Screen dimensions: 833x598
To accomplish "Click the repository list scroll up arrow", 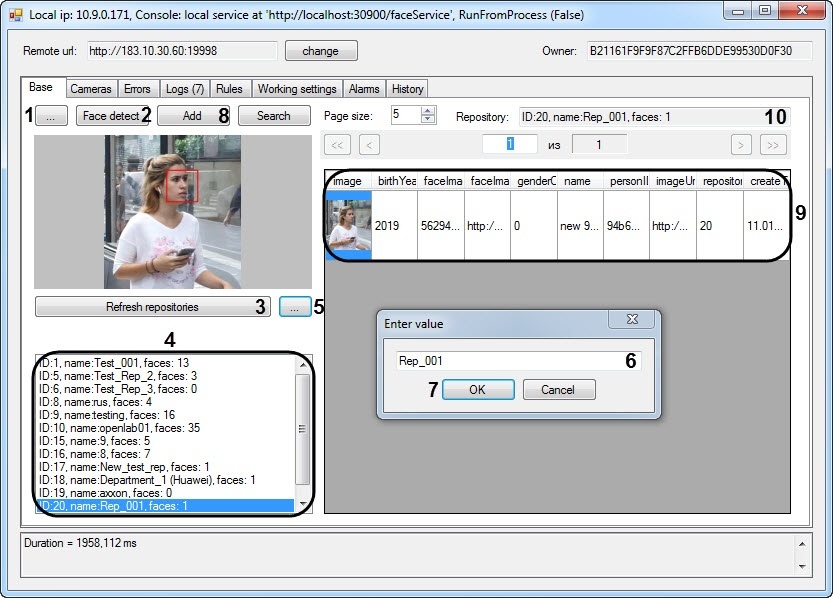I will pos(303,364).
